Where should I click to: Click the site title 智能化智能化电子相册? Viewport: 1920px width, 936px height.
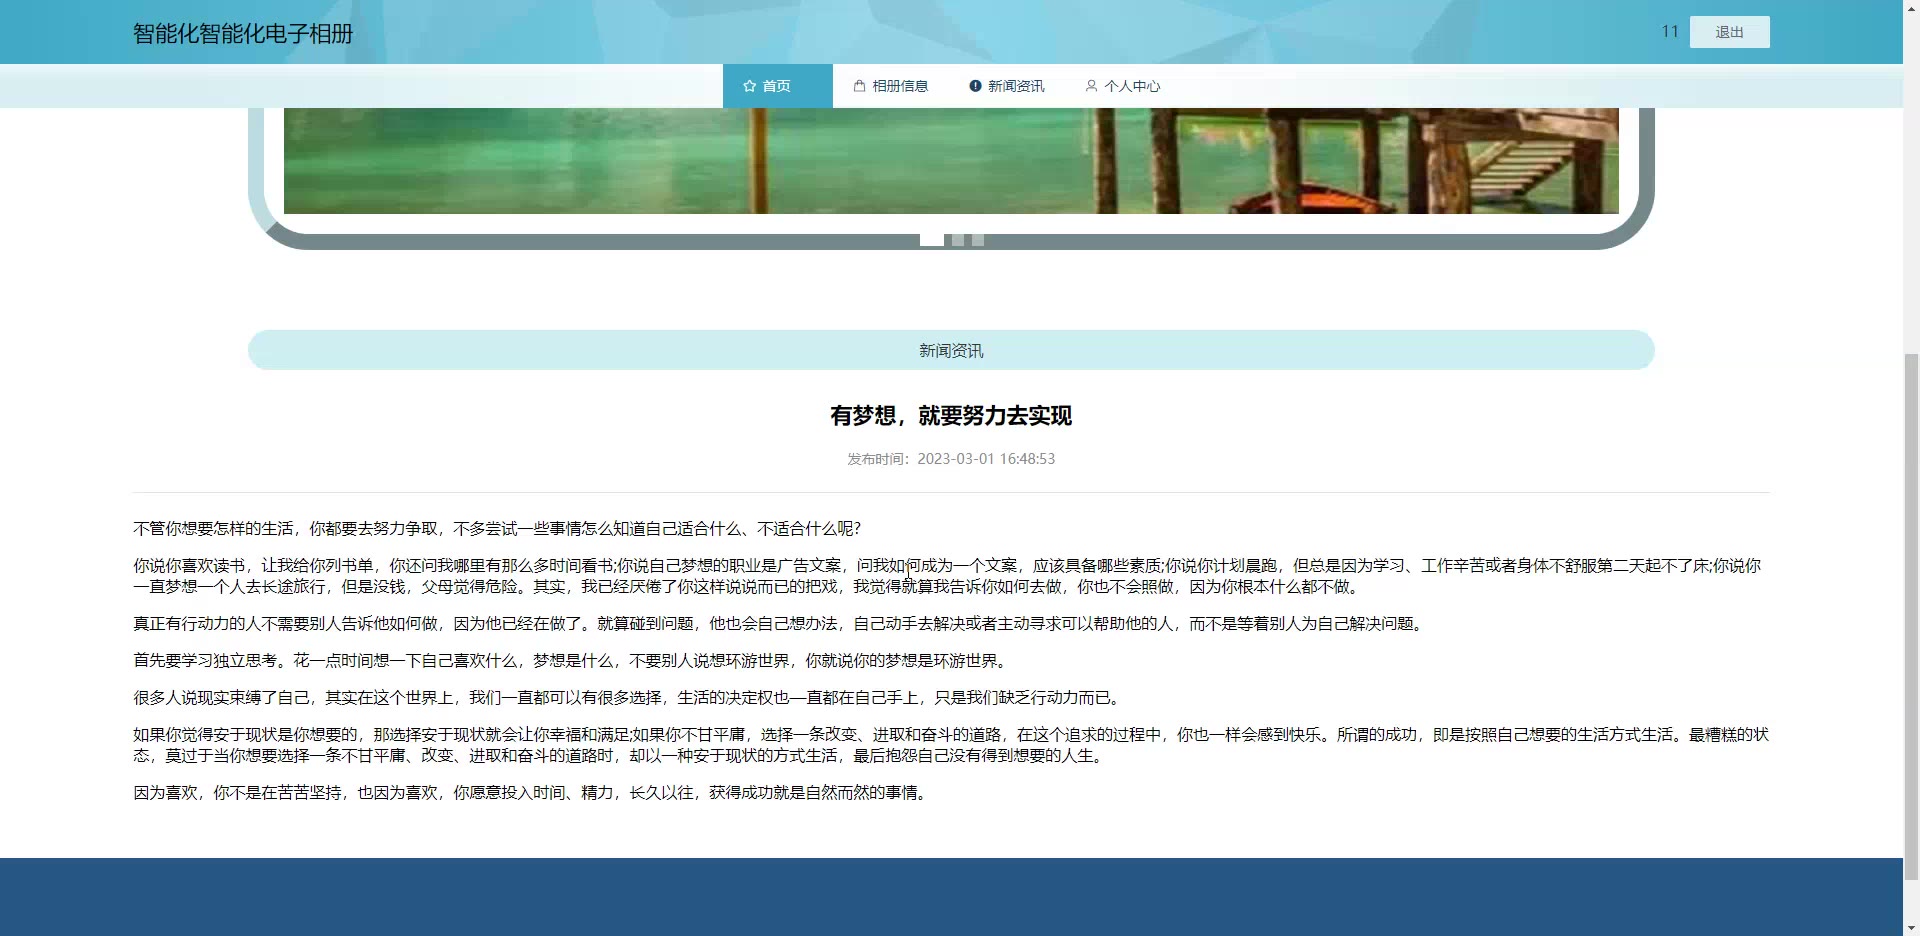pyautogui.click(x=243, y=34)
